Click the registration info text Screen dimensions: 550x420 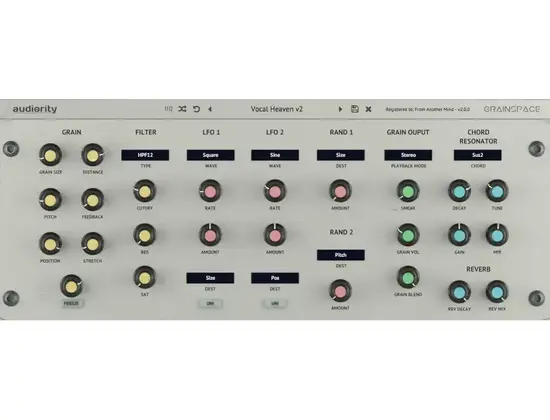(428, 109)
